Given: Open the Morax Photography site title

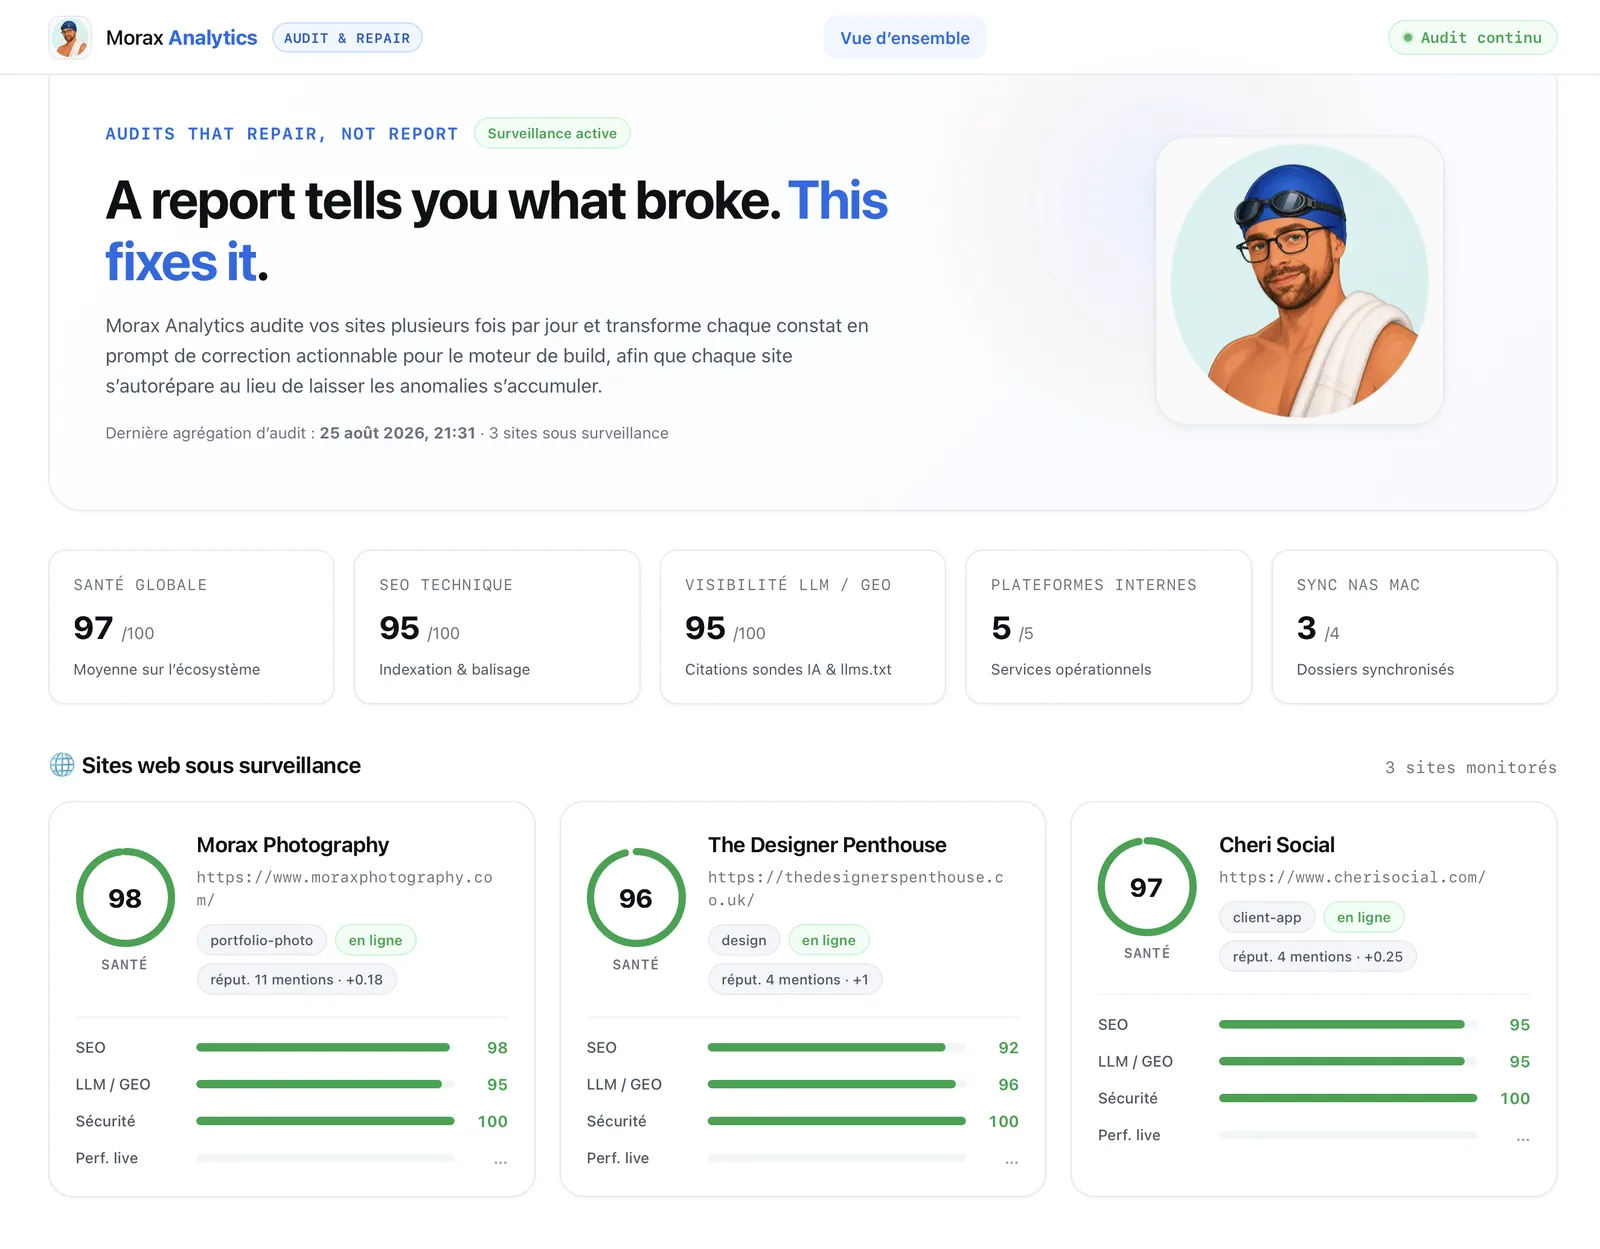Looking at the screenshot, I should [x=293, y=845].
